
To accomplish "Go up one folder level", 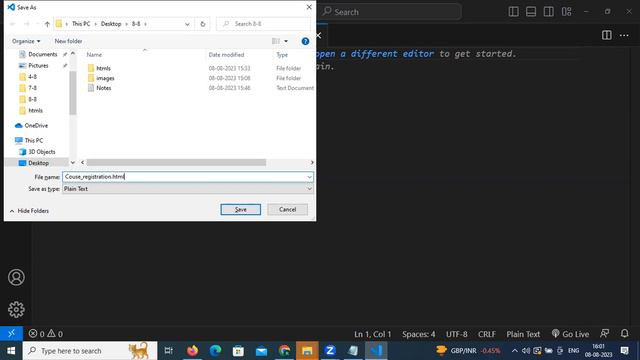I will click(x=47, y=24).
